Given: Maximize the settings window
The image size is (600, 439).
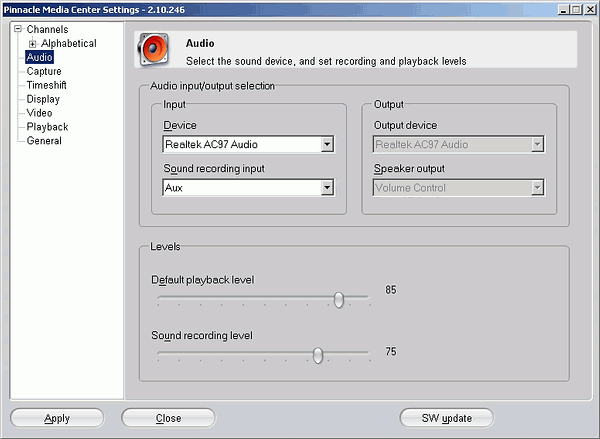Looking at the screenshot, I should click(576, 10).
